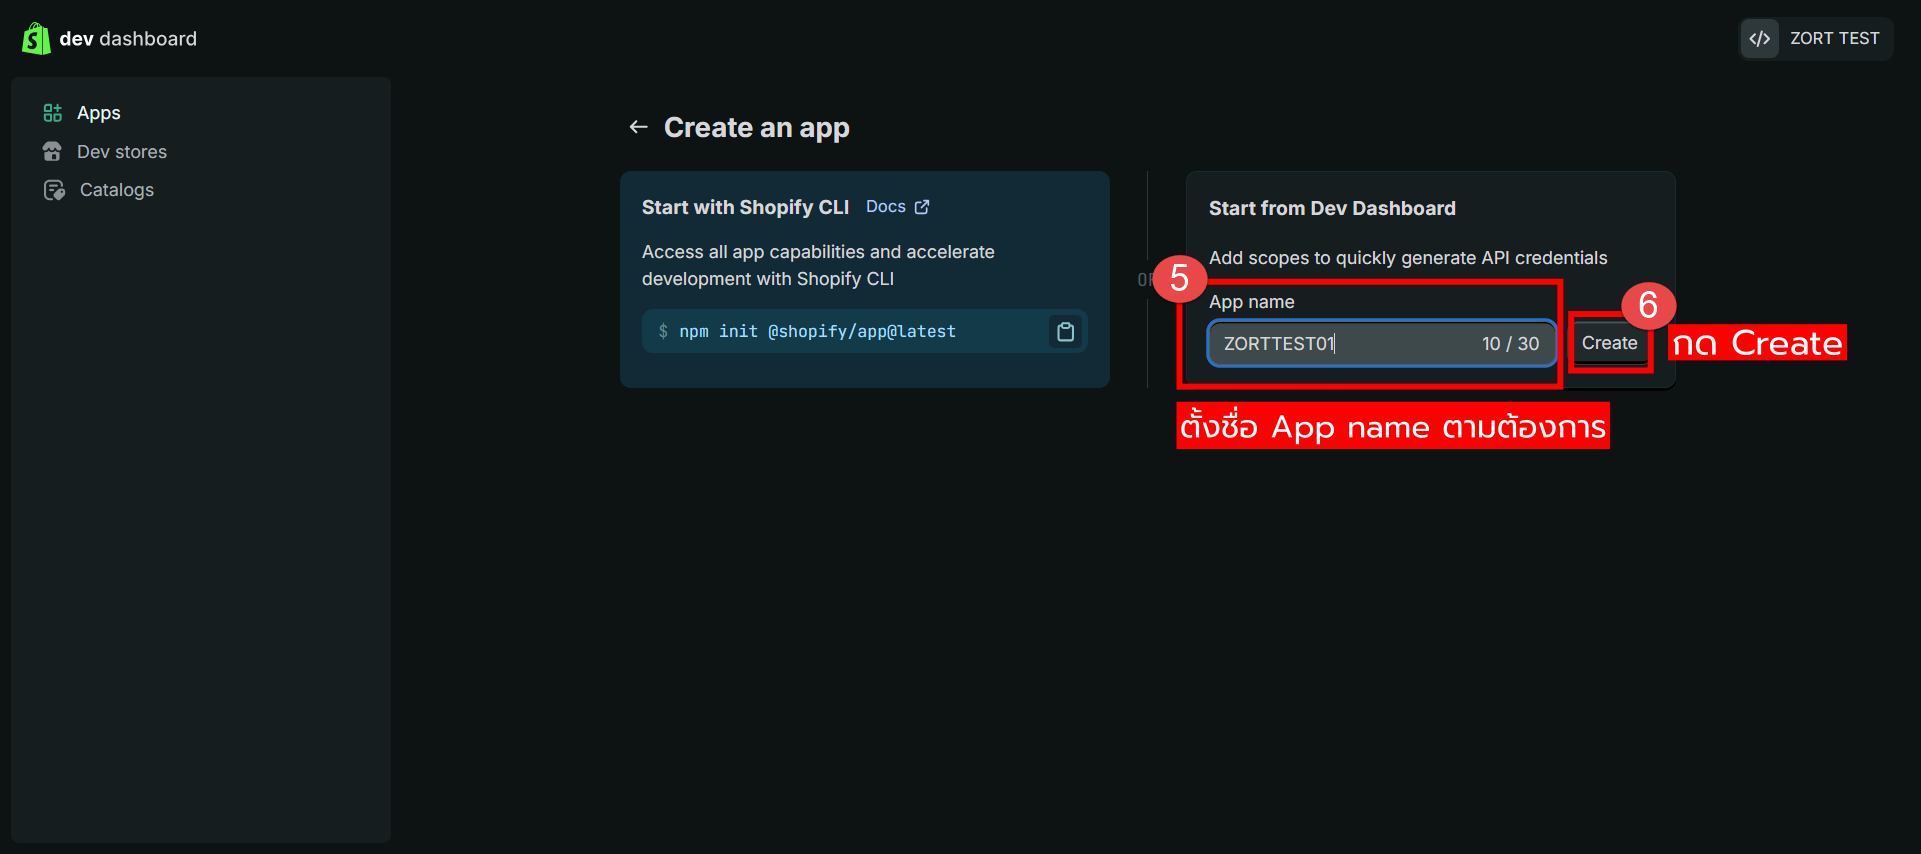Open the Apps menu item
Image resolution: width=1921 pixels, height=854 pixels.
(x=99, y=113)
